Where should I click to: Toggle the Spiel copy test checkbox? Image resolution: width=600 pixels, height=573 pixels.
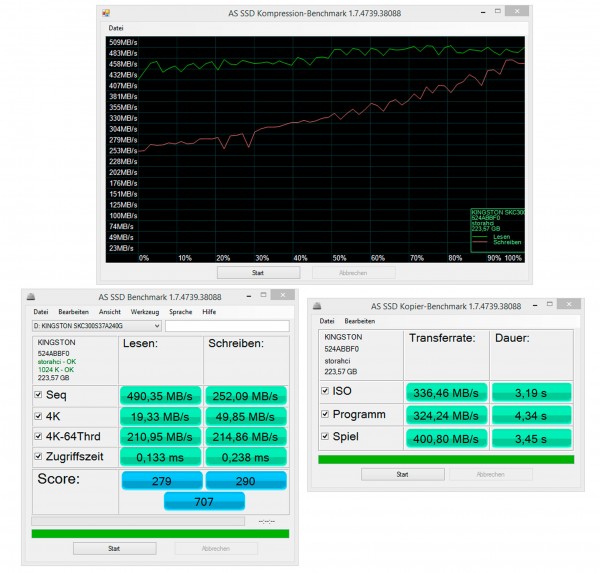[325, 436]
